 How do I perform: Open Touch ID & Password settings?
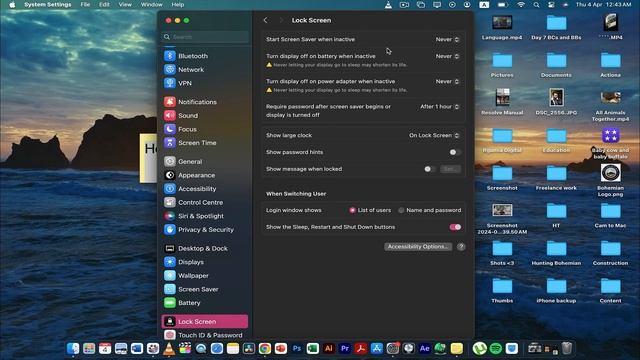coord(204,335)
